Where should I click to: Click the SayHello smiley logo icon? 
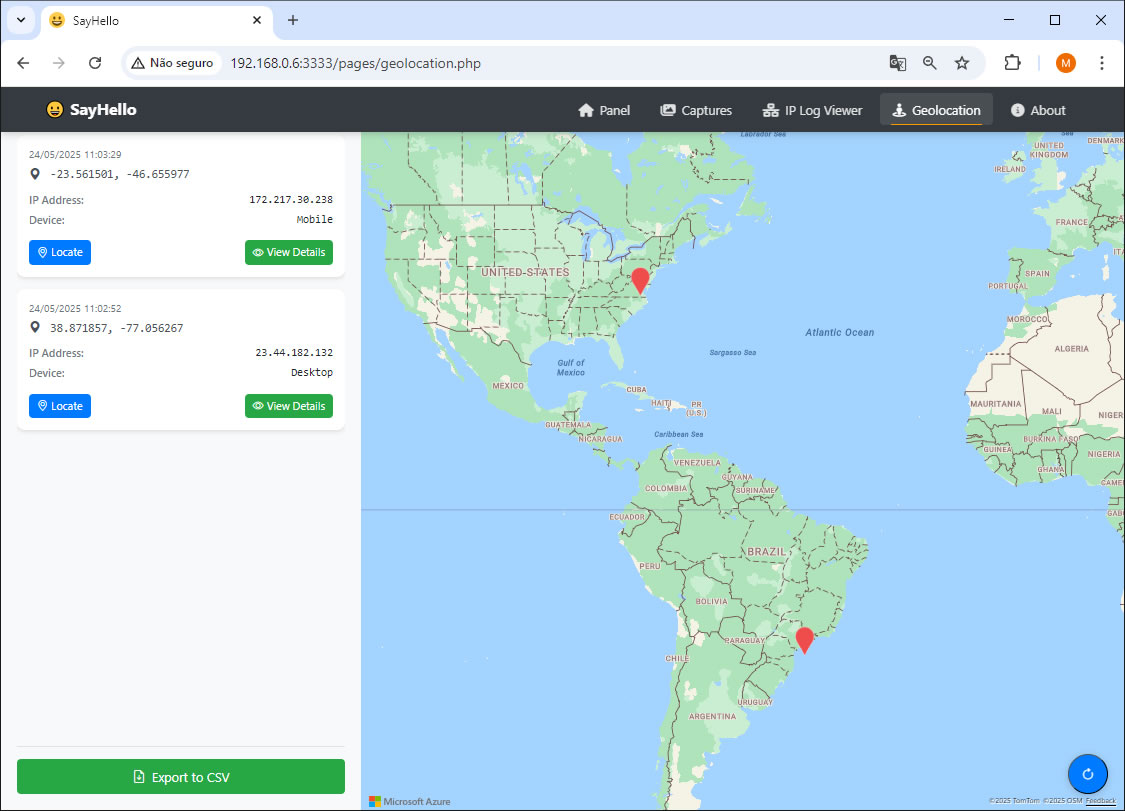(55, 110)
